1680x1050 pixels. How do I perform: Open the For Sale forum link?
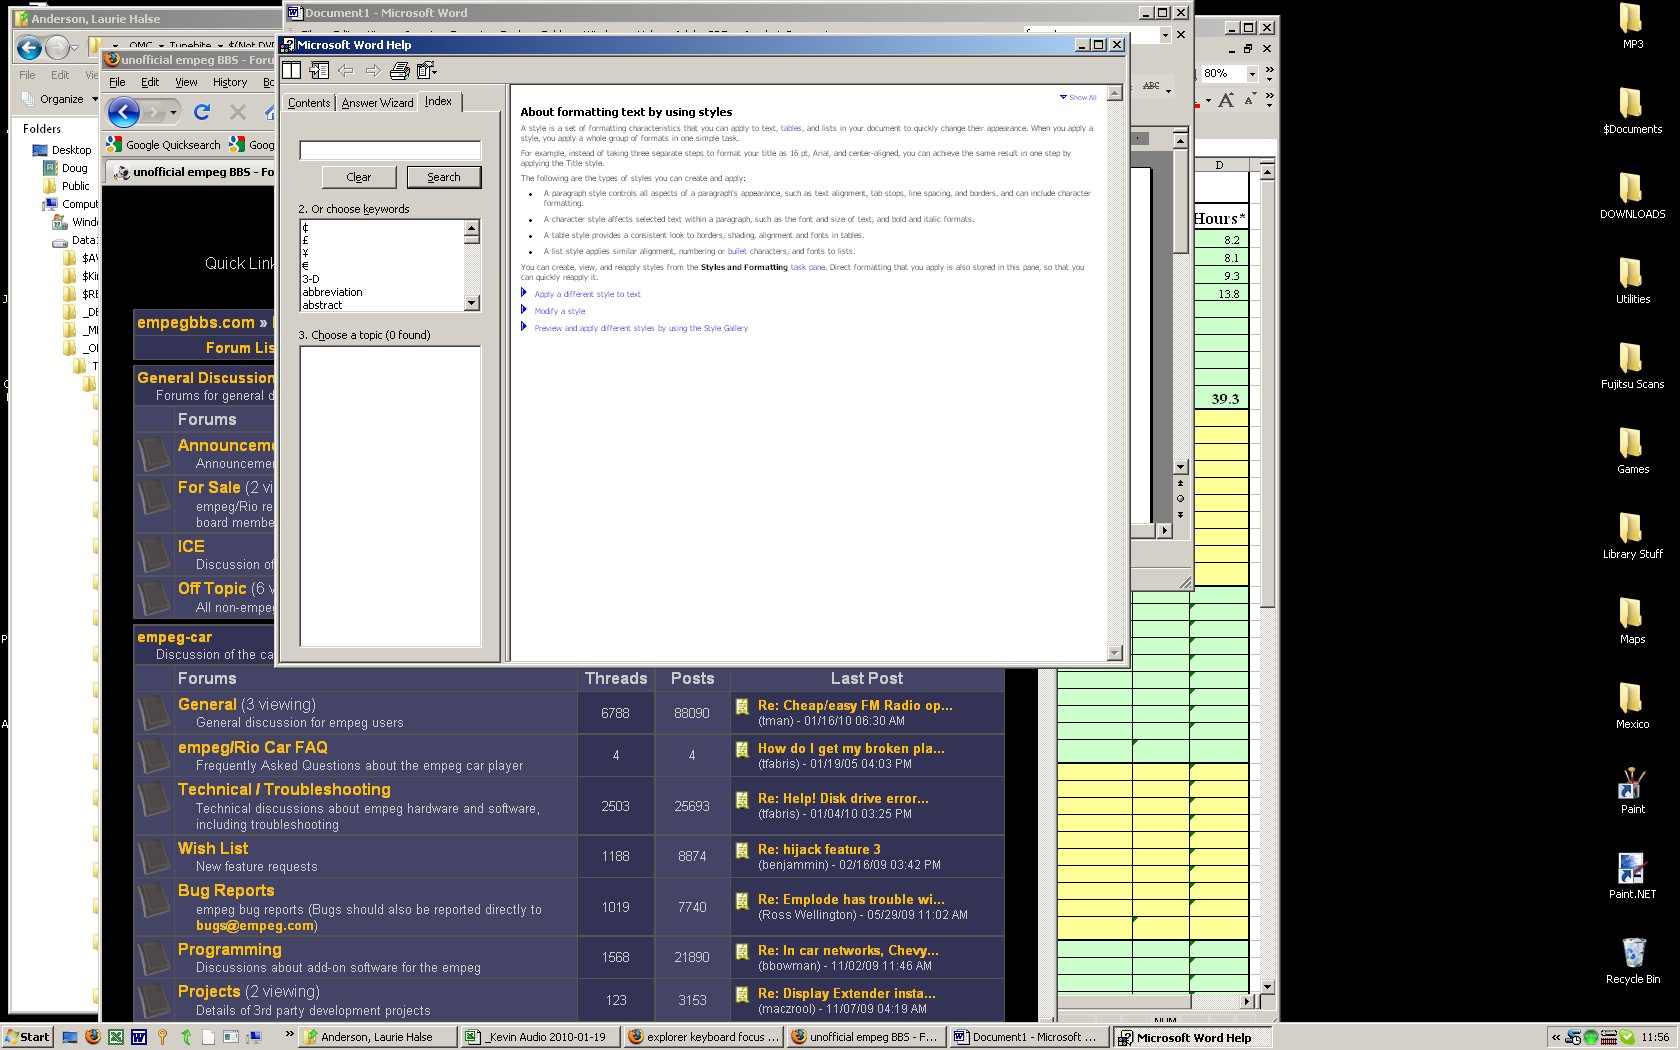pos(209,487)
